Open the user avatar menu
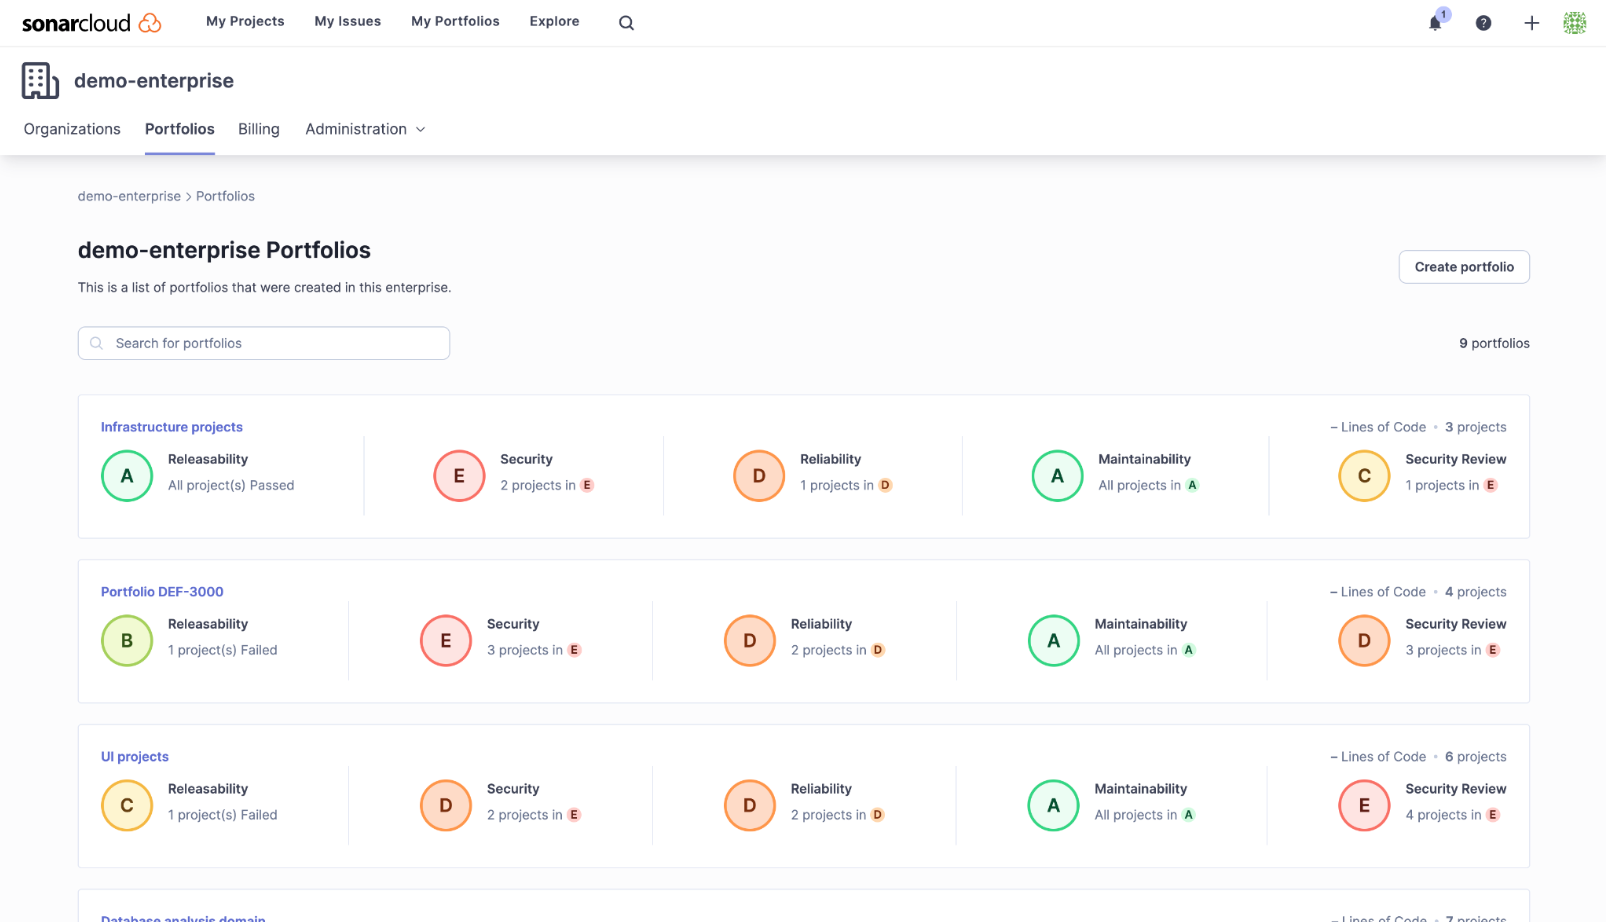Screen dimensions: 1606x922 point(1574,22)
